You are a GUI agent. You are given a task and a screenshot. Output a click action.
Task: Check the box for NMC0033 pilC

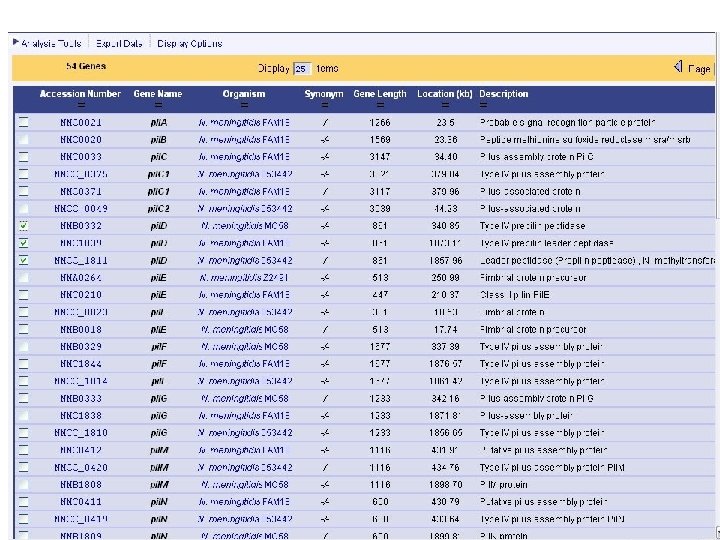(x=23, y=157)
